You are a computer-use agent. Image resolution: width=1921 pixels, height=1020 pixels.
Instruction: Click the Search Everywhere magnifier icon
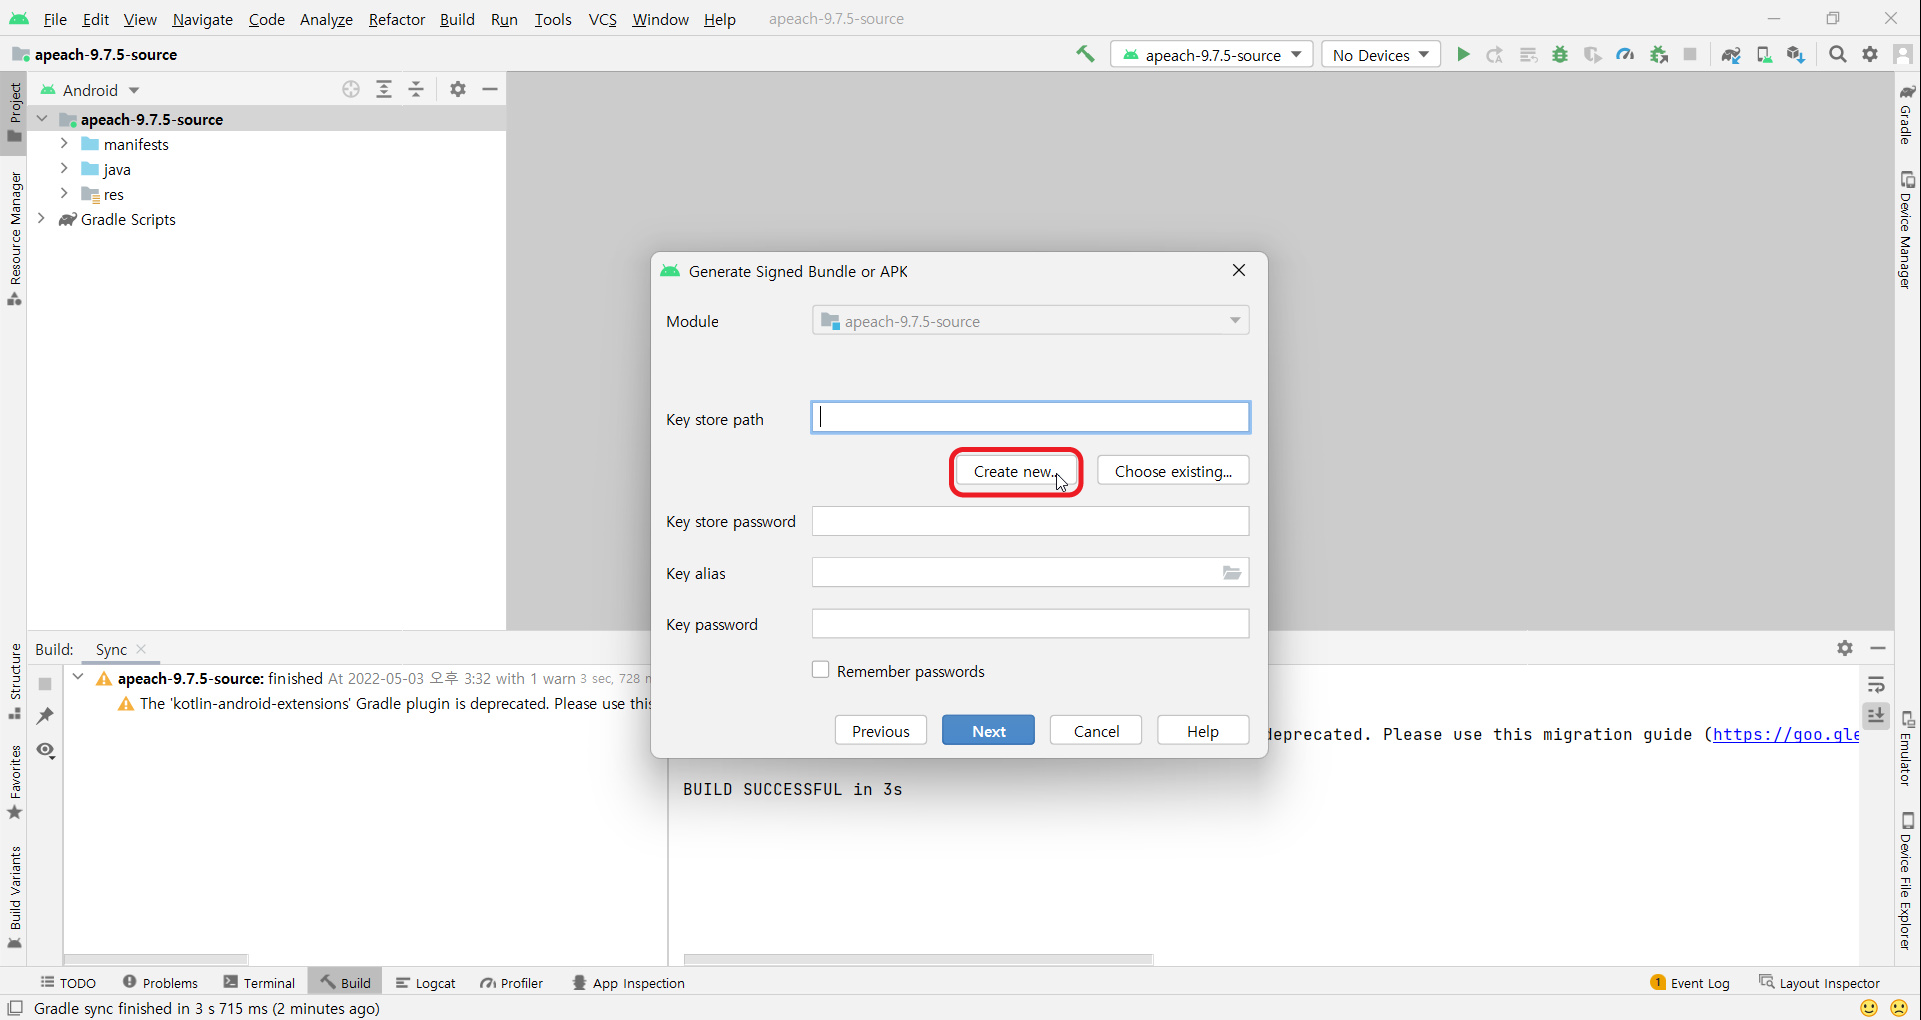(1838, 54)
